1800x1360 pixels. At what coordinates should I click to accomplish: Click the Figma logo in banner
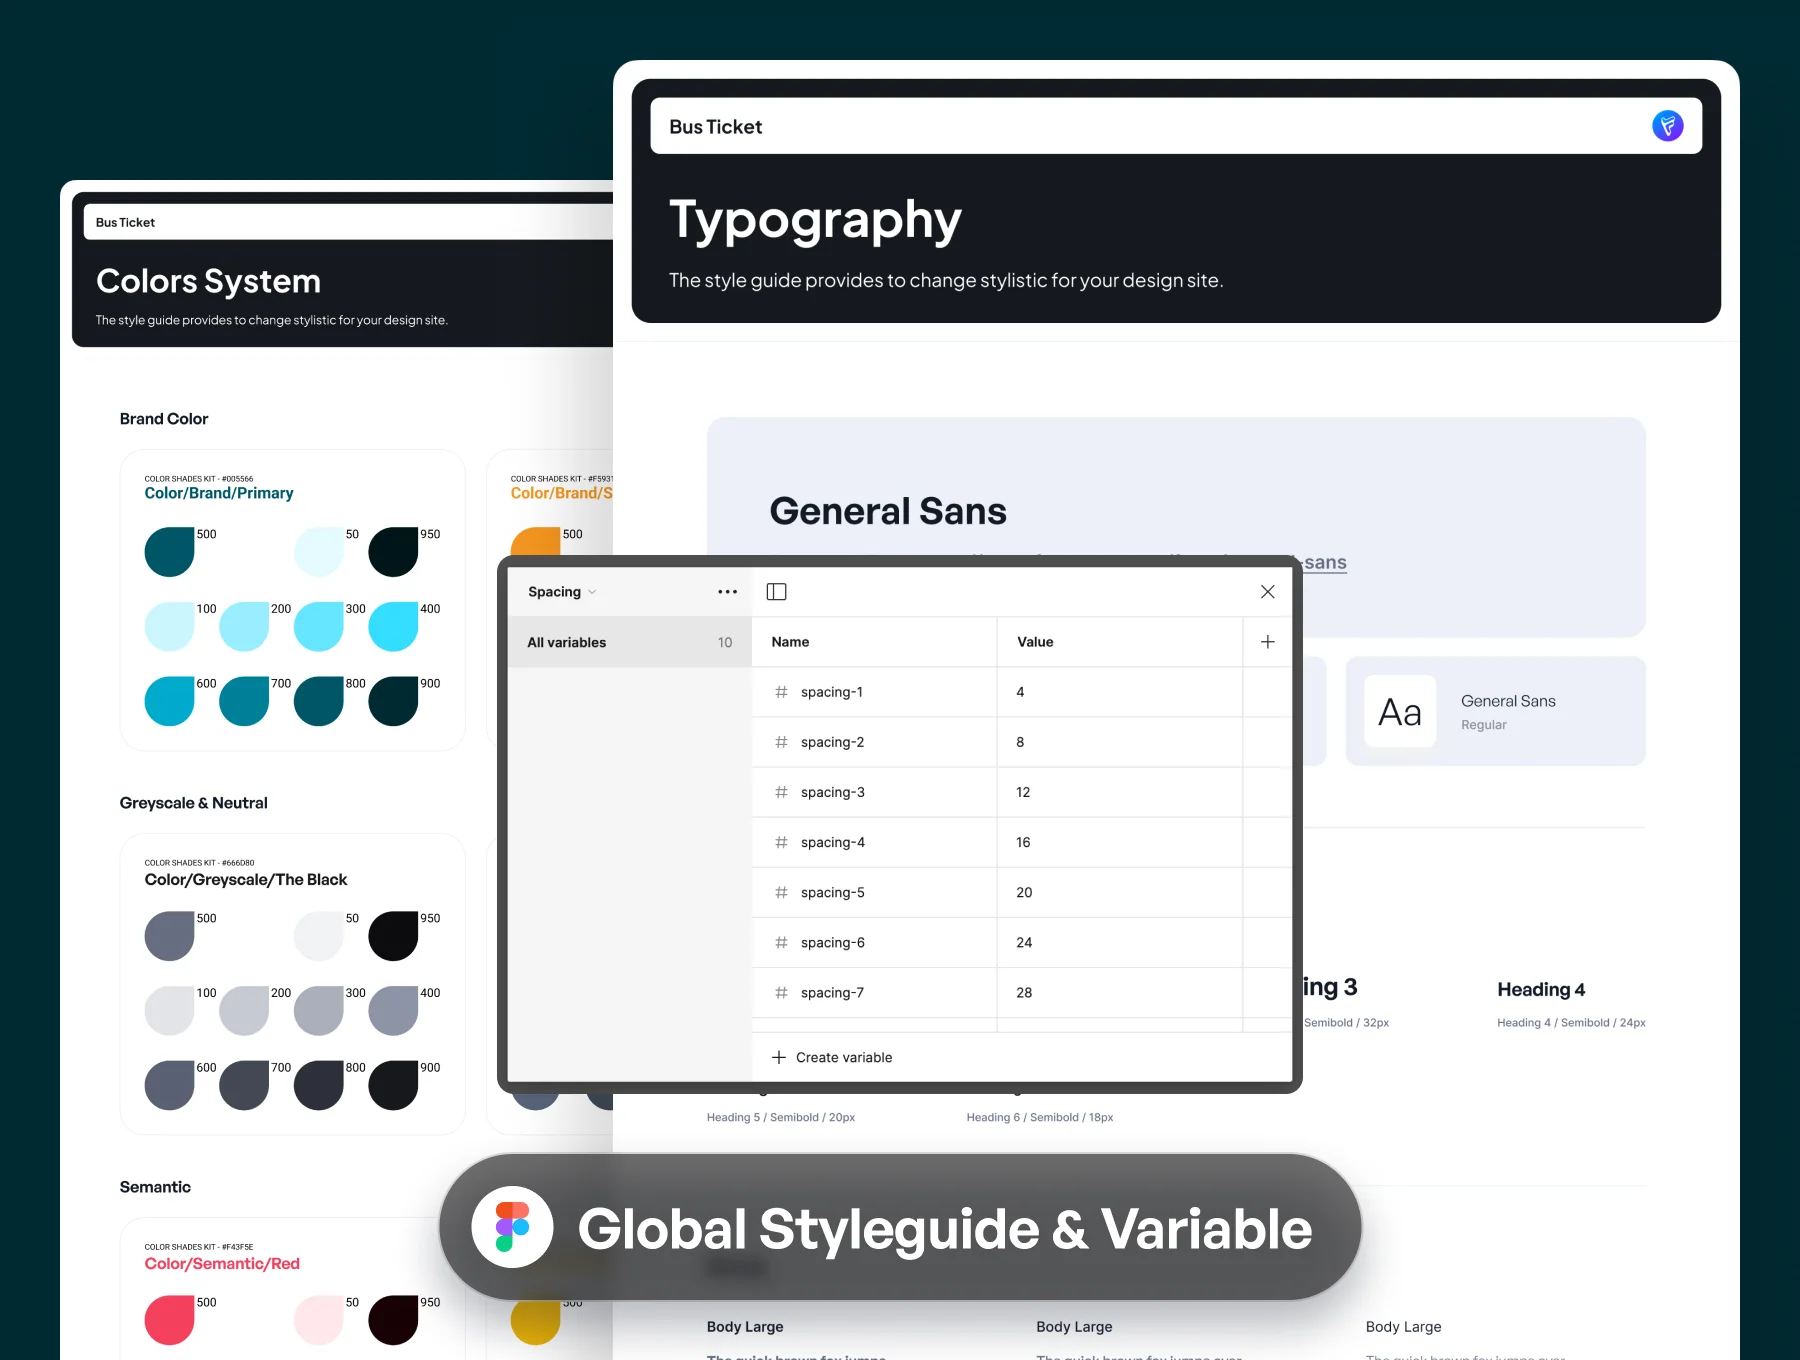512,1227
